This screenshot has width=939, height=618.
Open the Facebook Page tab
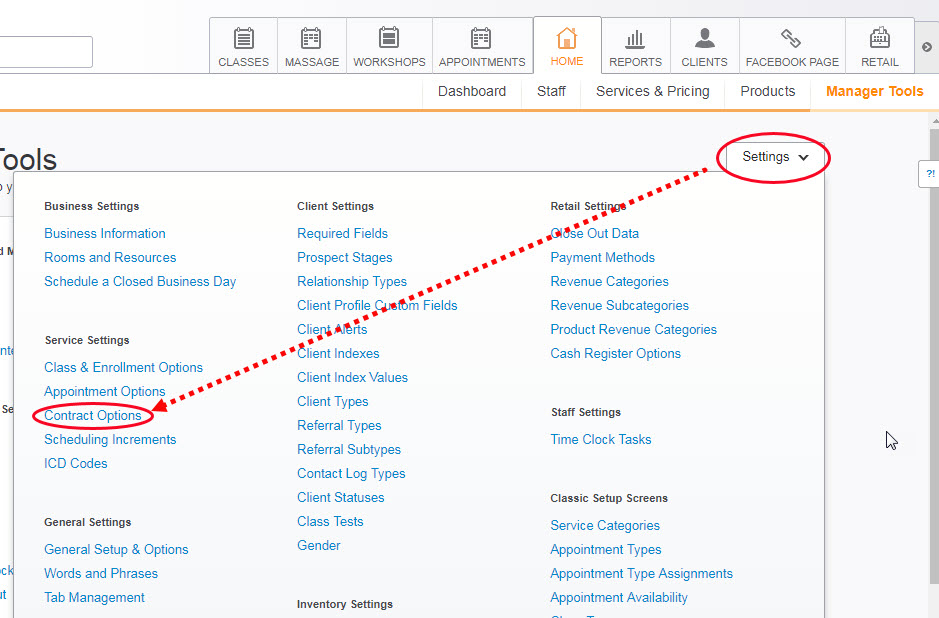point(792,46)
